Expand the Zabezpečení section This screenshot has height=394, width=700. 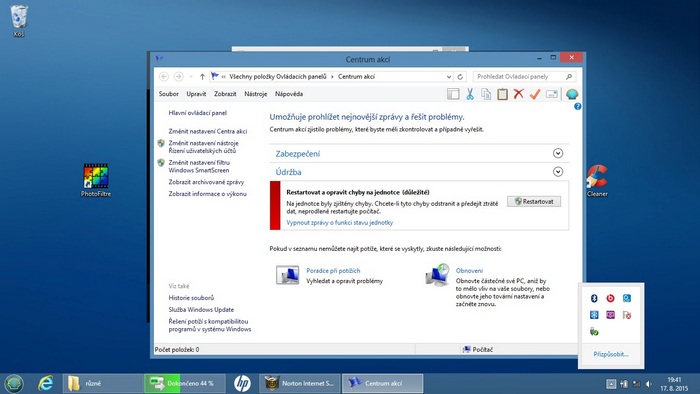pos(558,153)
